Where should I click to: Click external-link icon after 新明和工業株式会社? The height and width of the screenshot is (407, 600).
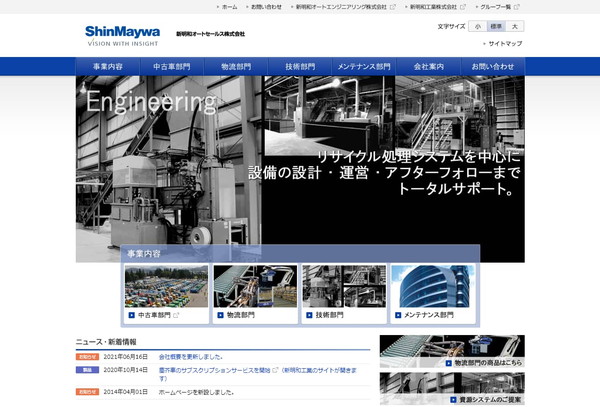tap(463, 7)
